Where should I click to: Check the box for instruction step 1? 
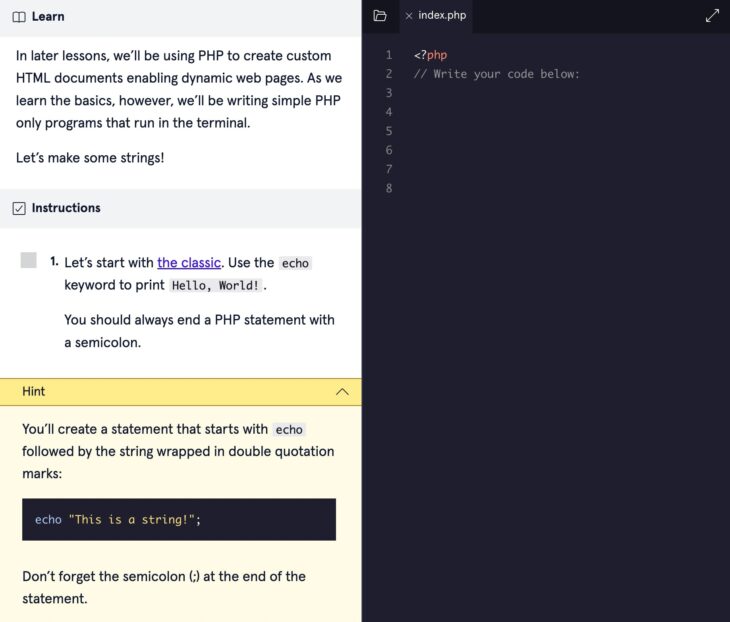coord(29,261)
